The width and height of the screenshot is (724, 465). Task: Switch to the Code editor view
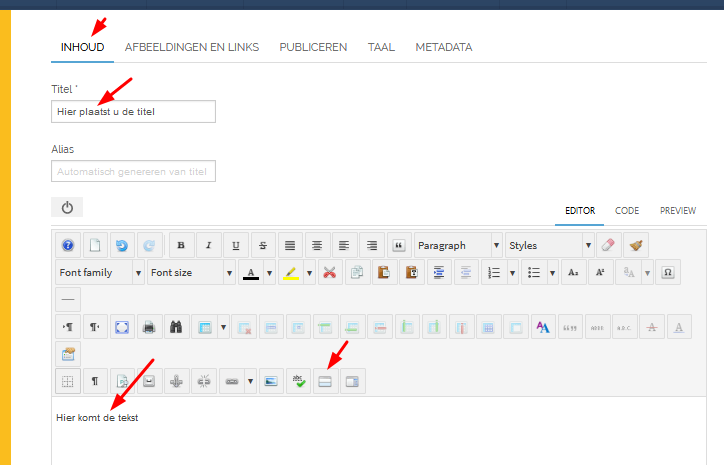coord(627,211)
